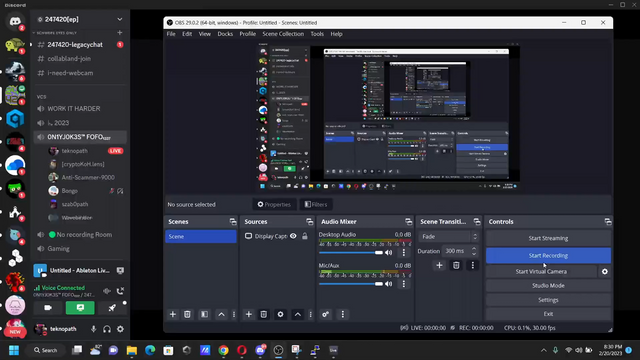Open scene filters icon in Scenes toolbar
The height and width of the screenshot is (360, 640).
click(x=204, y=314)
